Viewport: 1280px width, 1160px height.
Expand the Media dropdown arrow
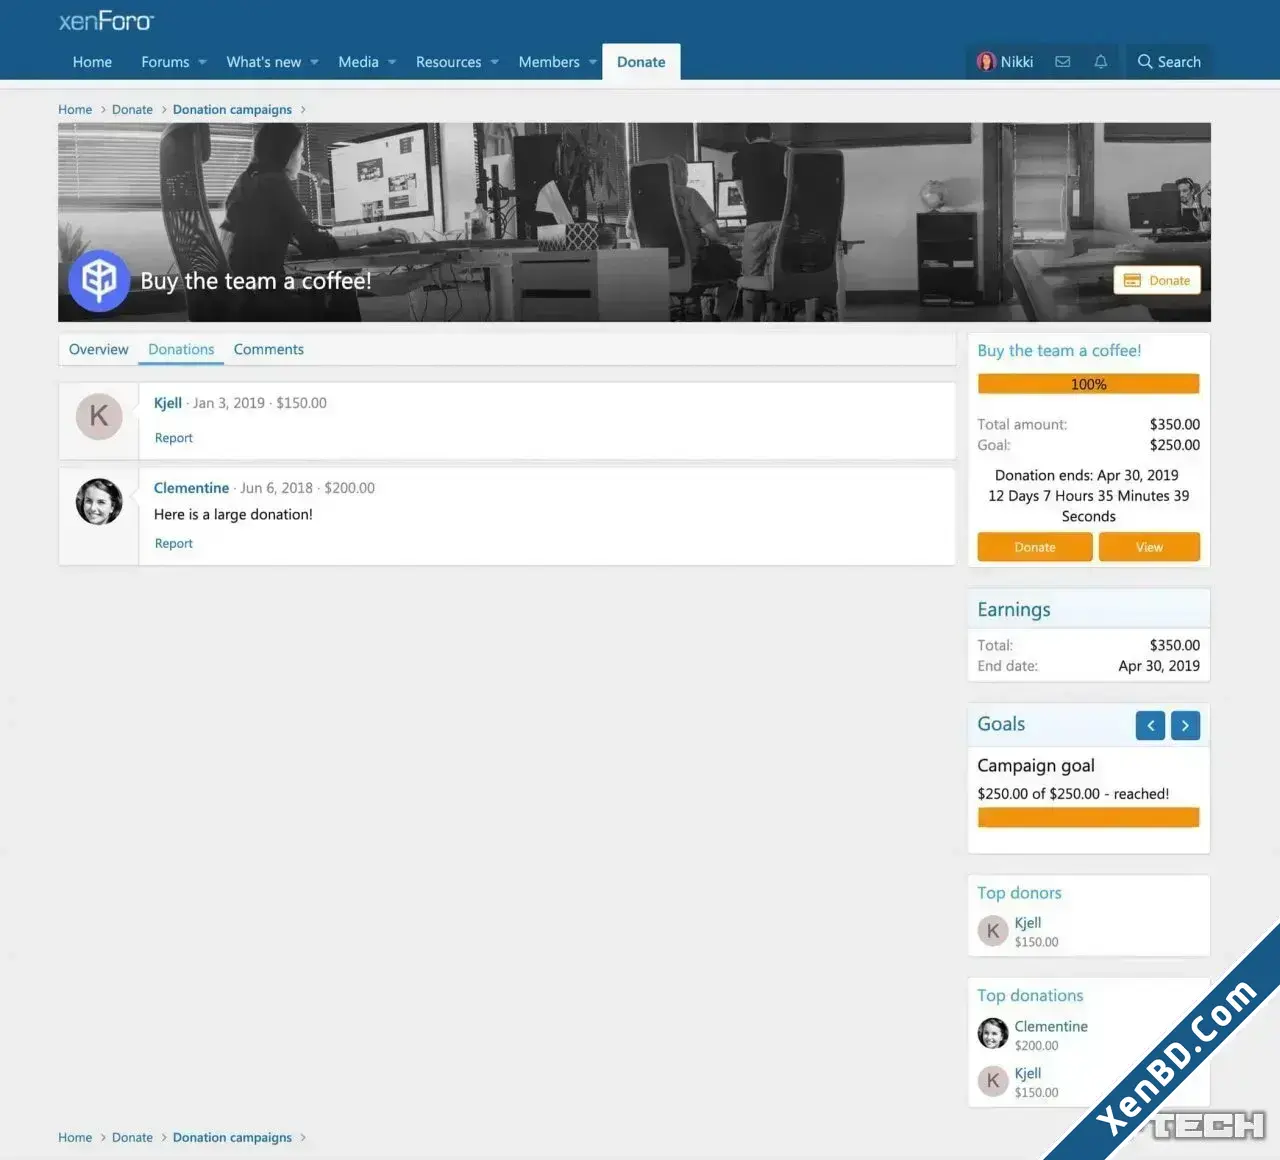tap(392, 62)
